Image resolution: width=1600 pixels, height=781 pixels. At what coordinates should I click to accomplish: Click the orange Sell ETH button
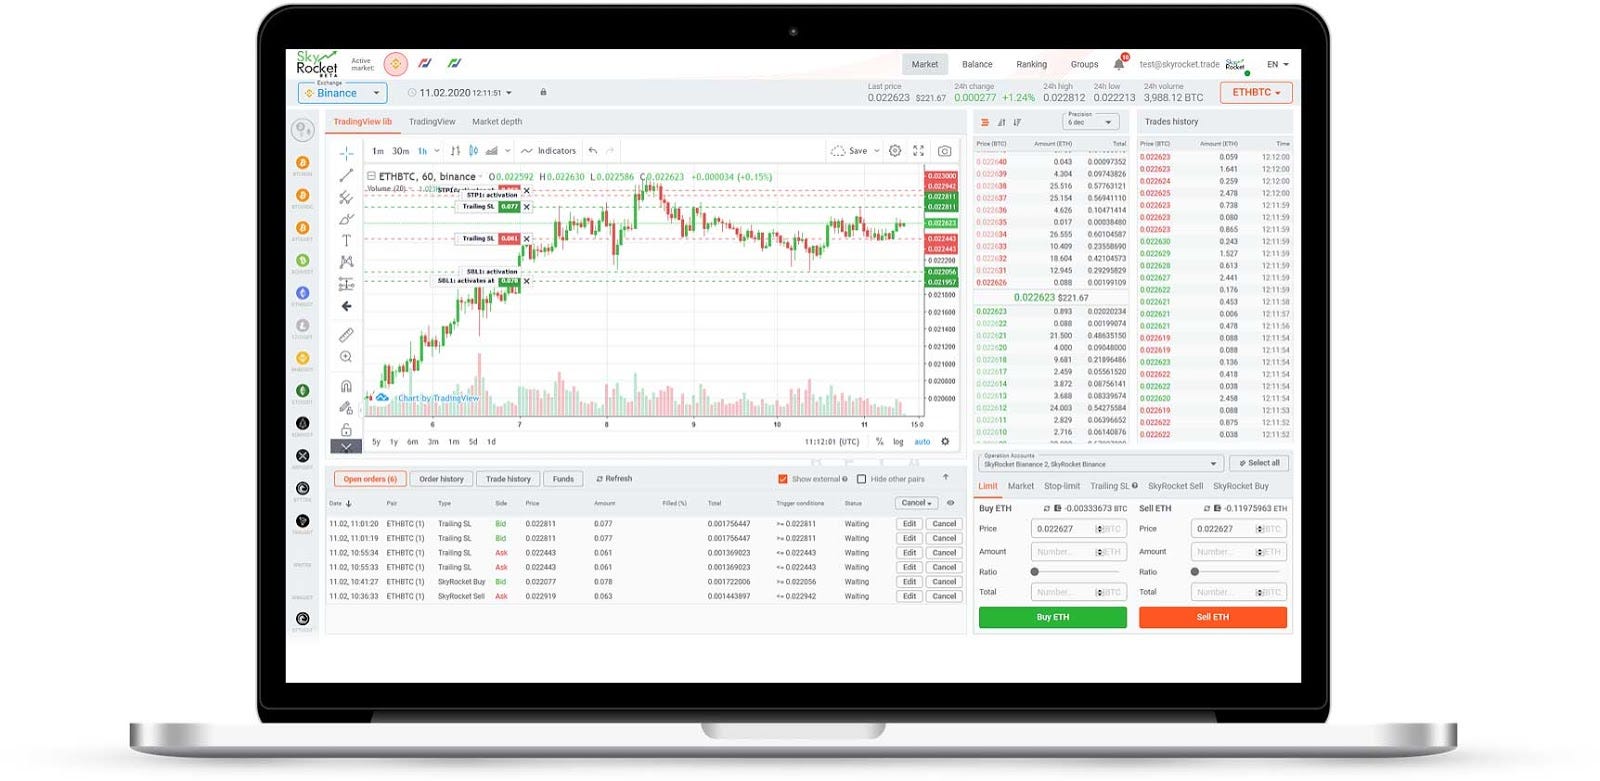(1213, 617)
